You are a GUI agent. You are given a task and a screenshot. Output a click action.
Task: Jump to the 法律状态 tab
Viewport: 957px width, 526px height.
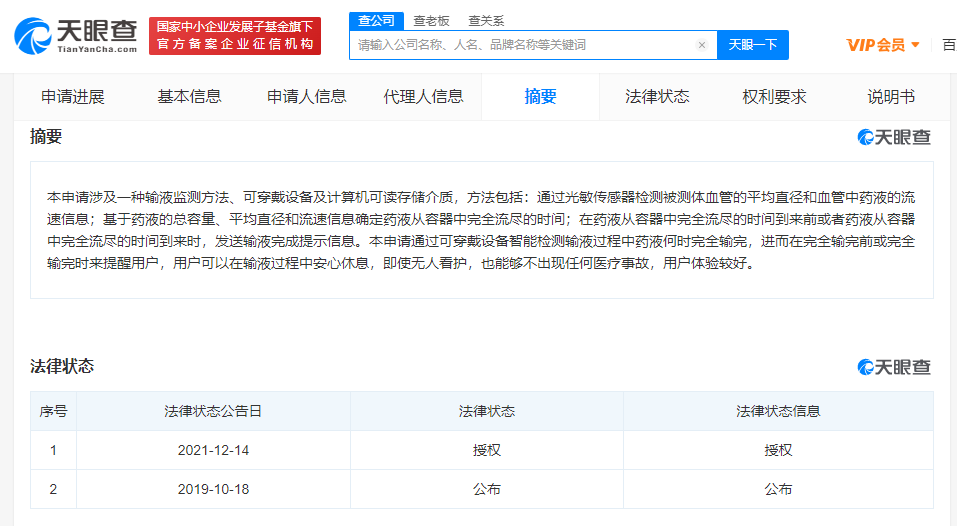657,96
